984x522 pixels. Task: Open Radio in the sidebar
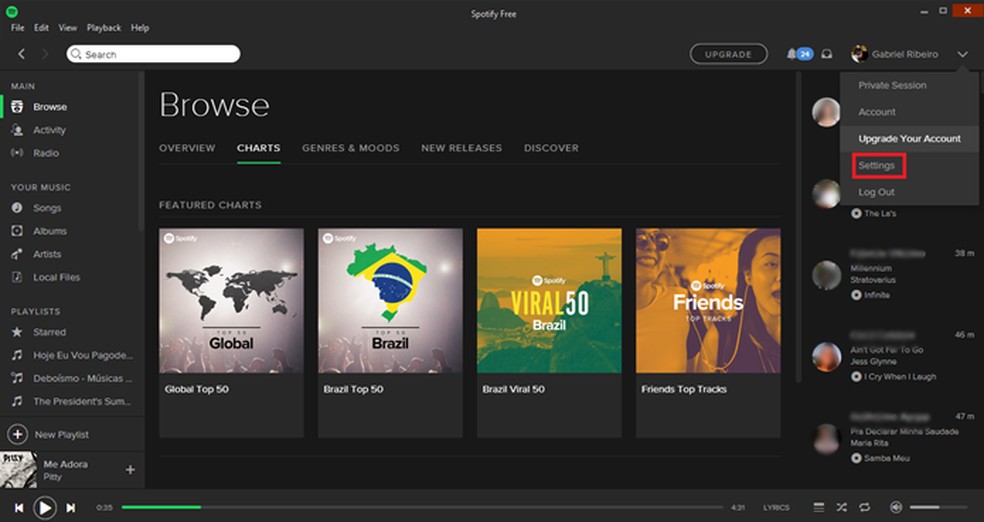point(46,153)
